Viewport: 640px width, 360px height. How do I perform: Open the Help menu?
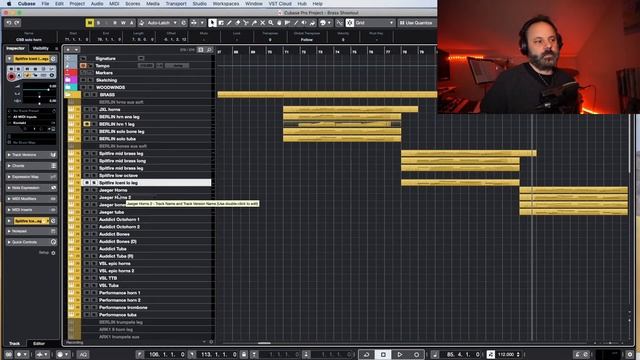click(318, 4)
